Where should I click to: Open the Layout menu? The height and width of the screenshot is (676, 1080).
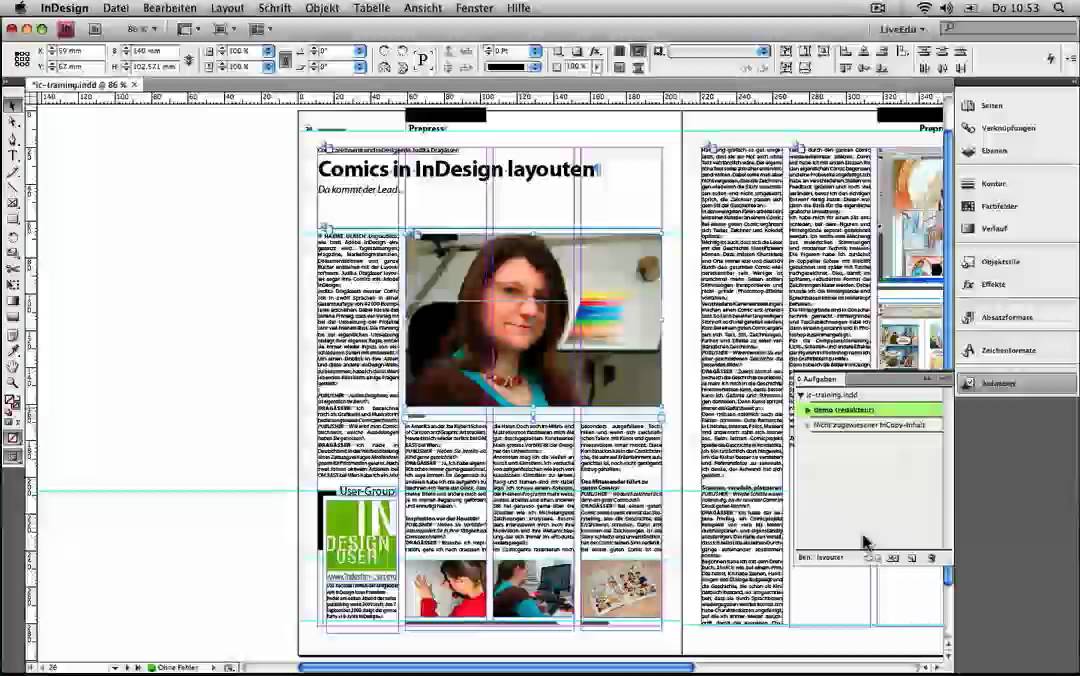click(227, 8)
